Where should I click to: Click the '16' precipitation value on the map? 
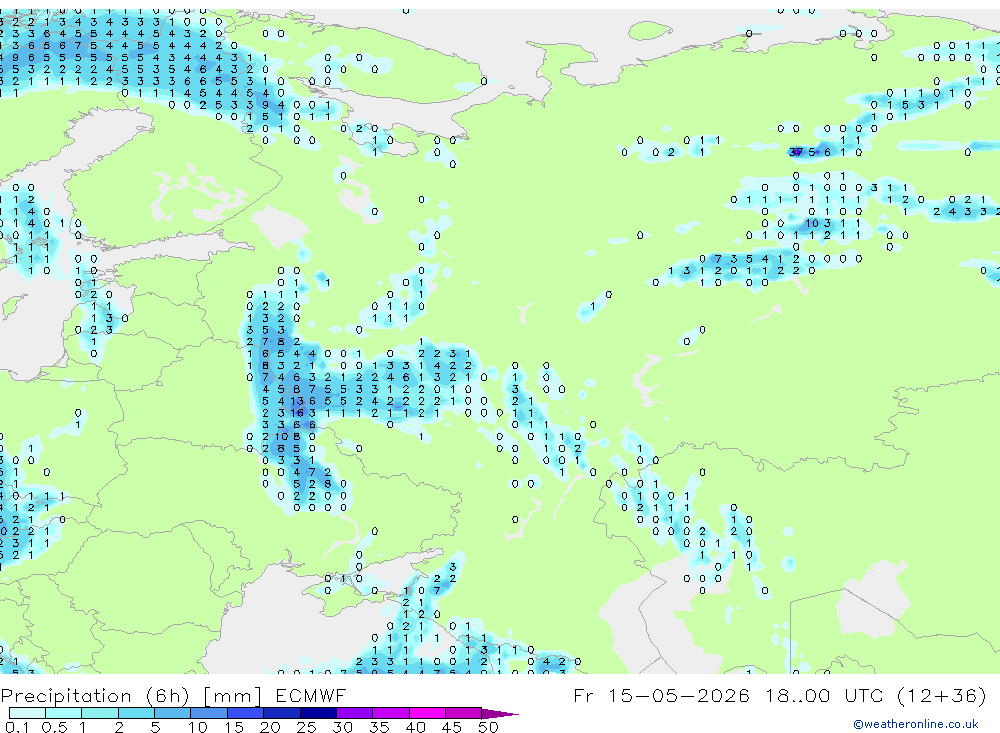297,413
